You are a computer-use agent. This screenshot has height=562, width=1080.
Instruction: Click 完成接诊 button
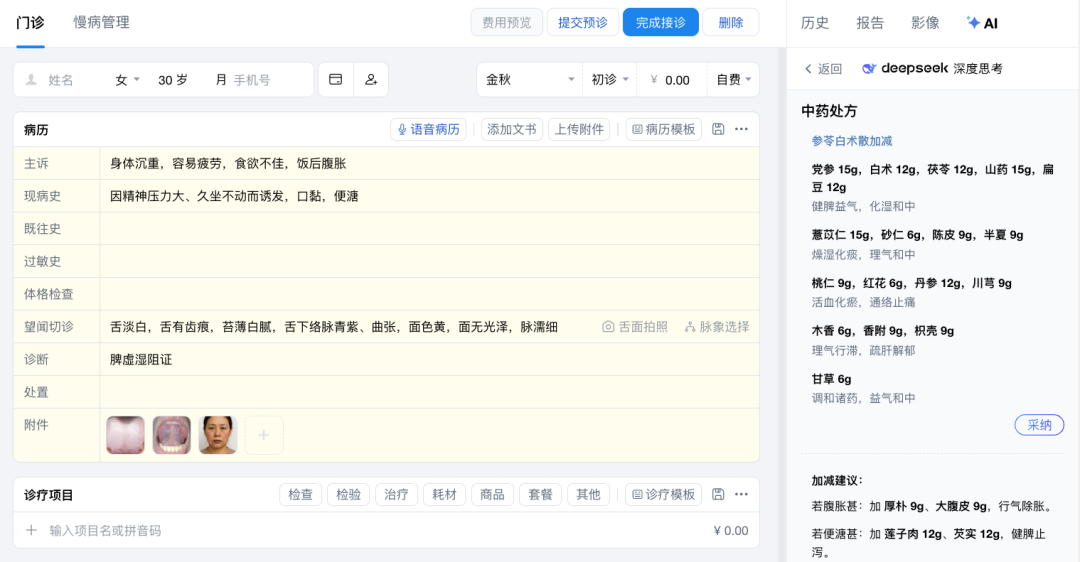tap(660, 22)
